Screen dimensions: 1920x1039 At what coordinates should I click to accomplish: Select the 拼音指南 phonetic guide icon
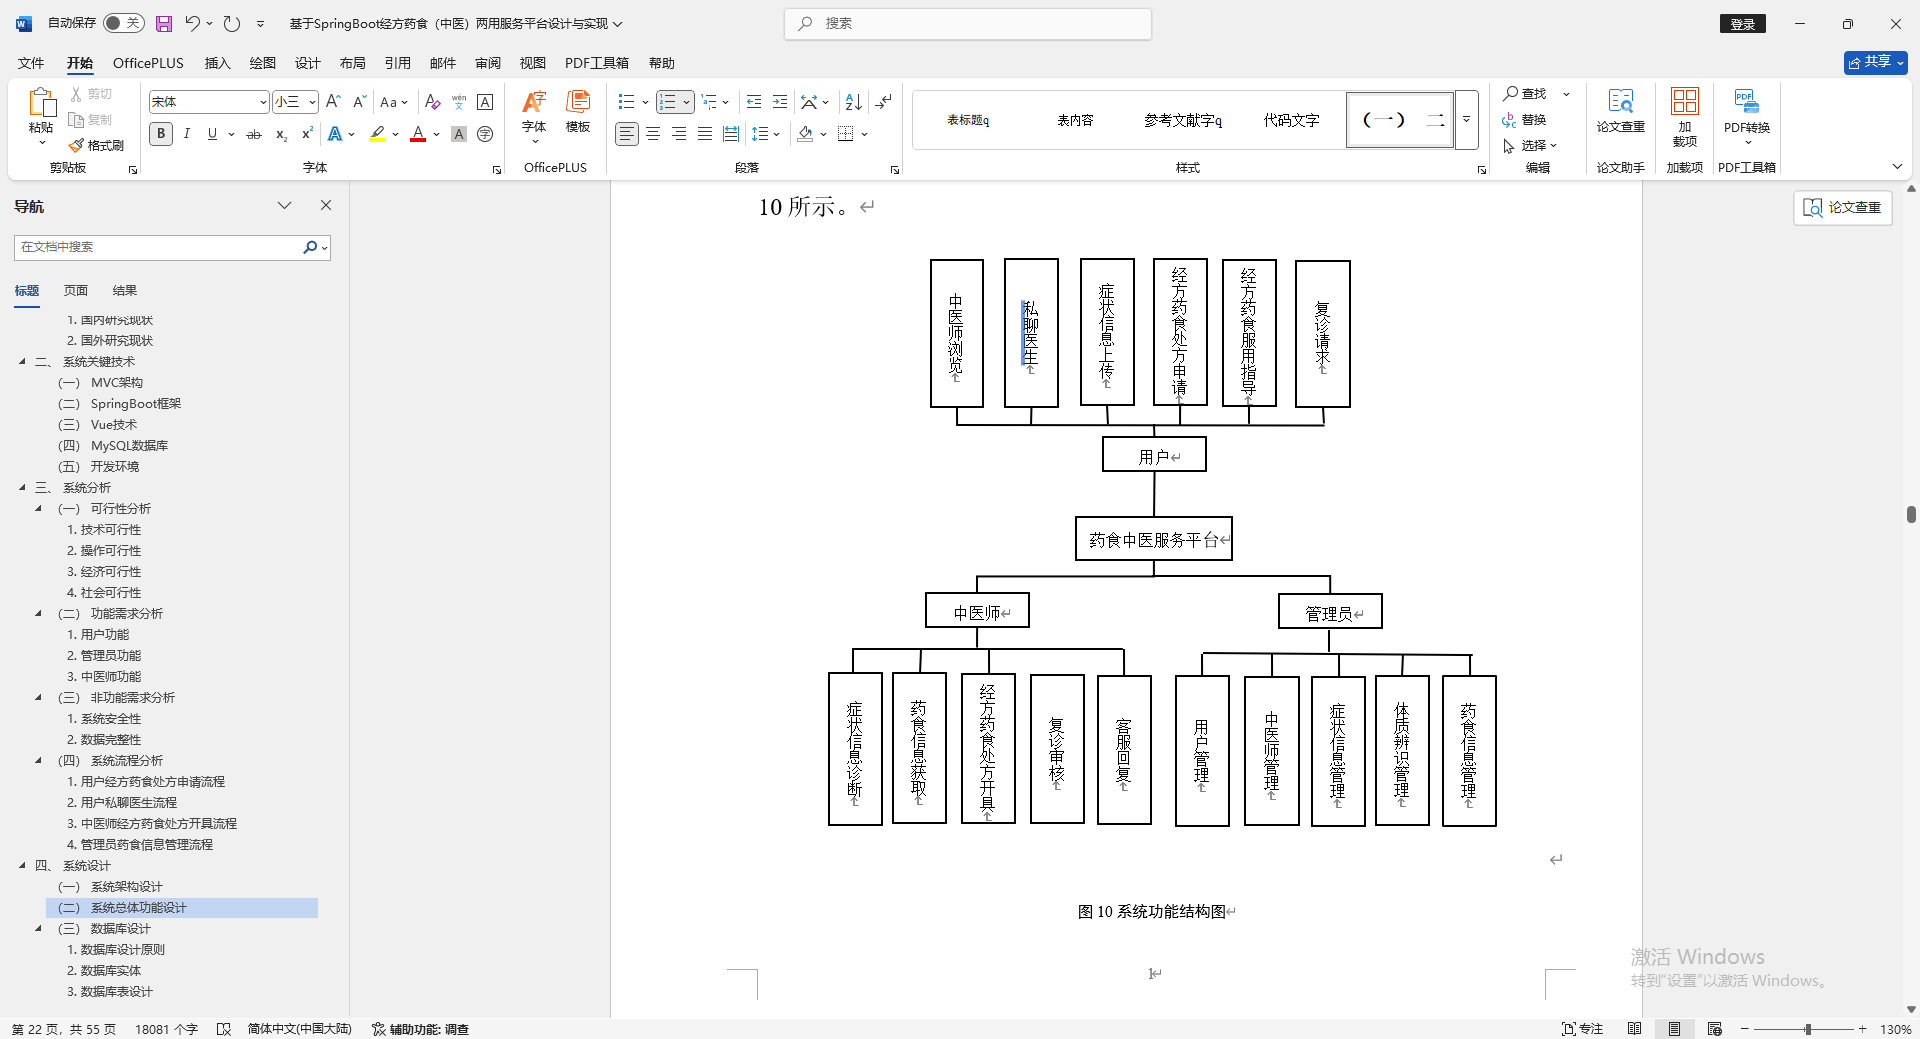(457, 102)
